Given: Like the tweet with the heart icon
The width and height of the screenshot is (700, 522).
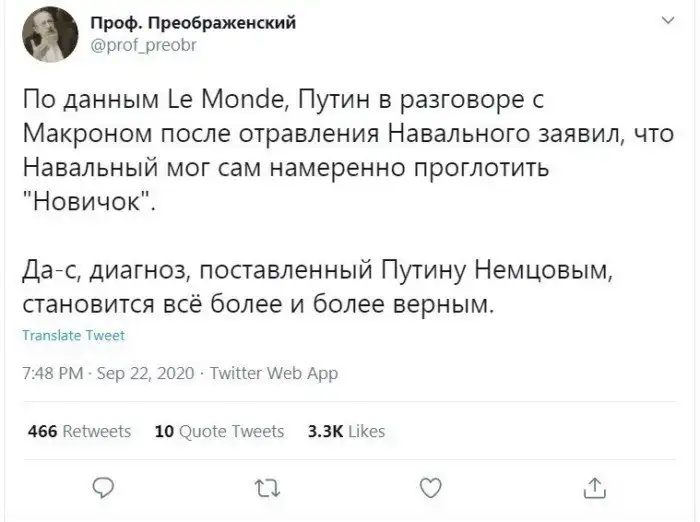Looking at the screenshot, I should pos(430,488).
